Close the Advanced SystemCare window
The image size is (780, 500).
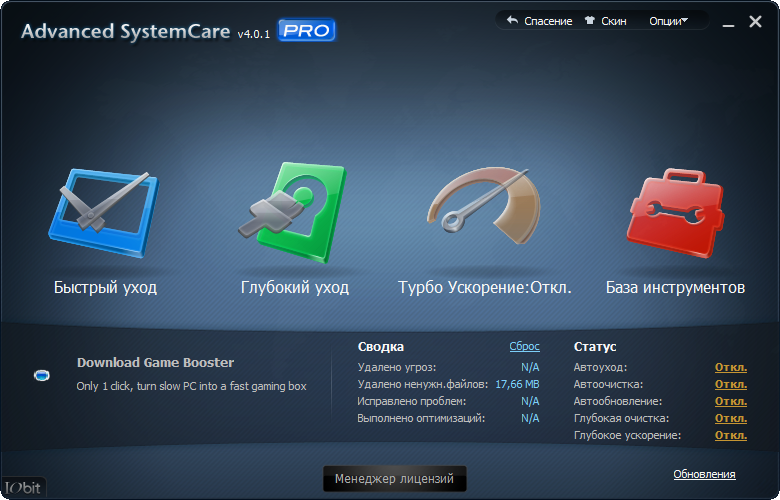point(755,21)
